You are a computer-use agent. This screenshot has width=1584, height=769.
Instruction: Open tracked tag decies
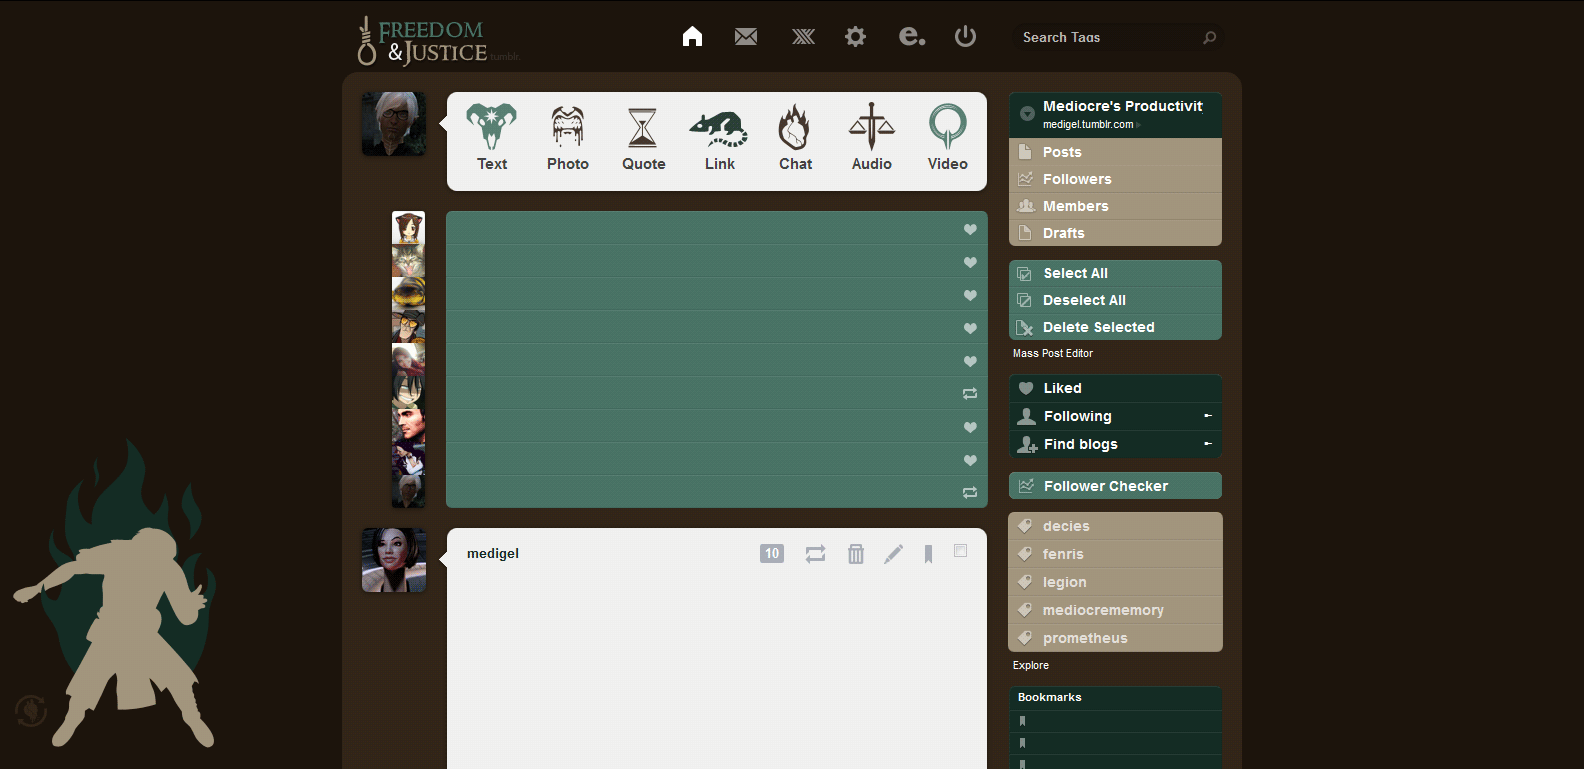coord(1115,526)
